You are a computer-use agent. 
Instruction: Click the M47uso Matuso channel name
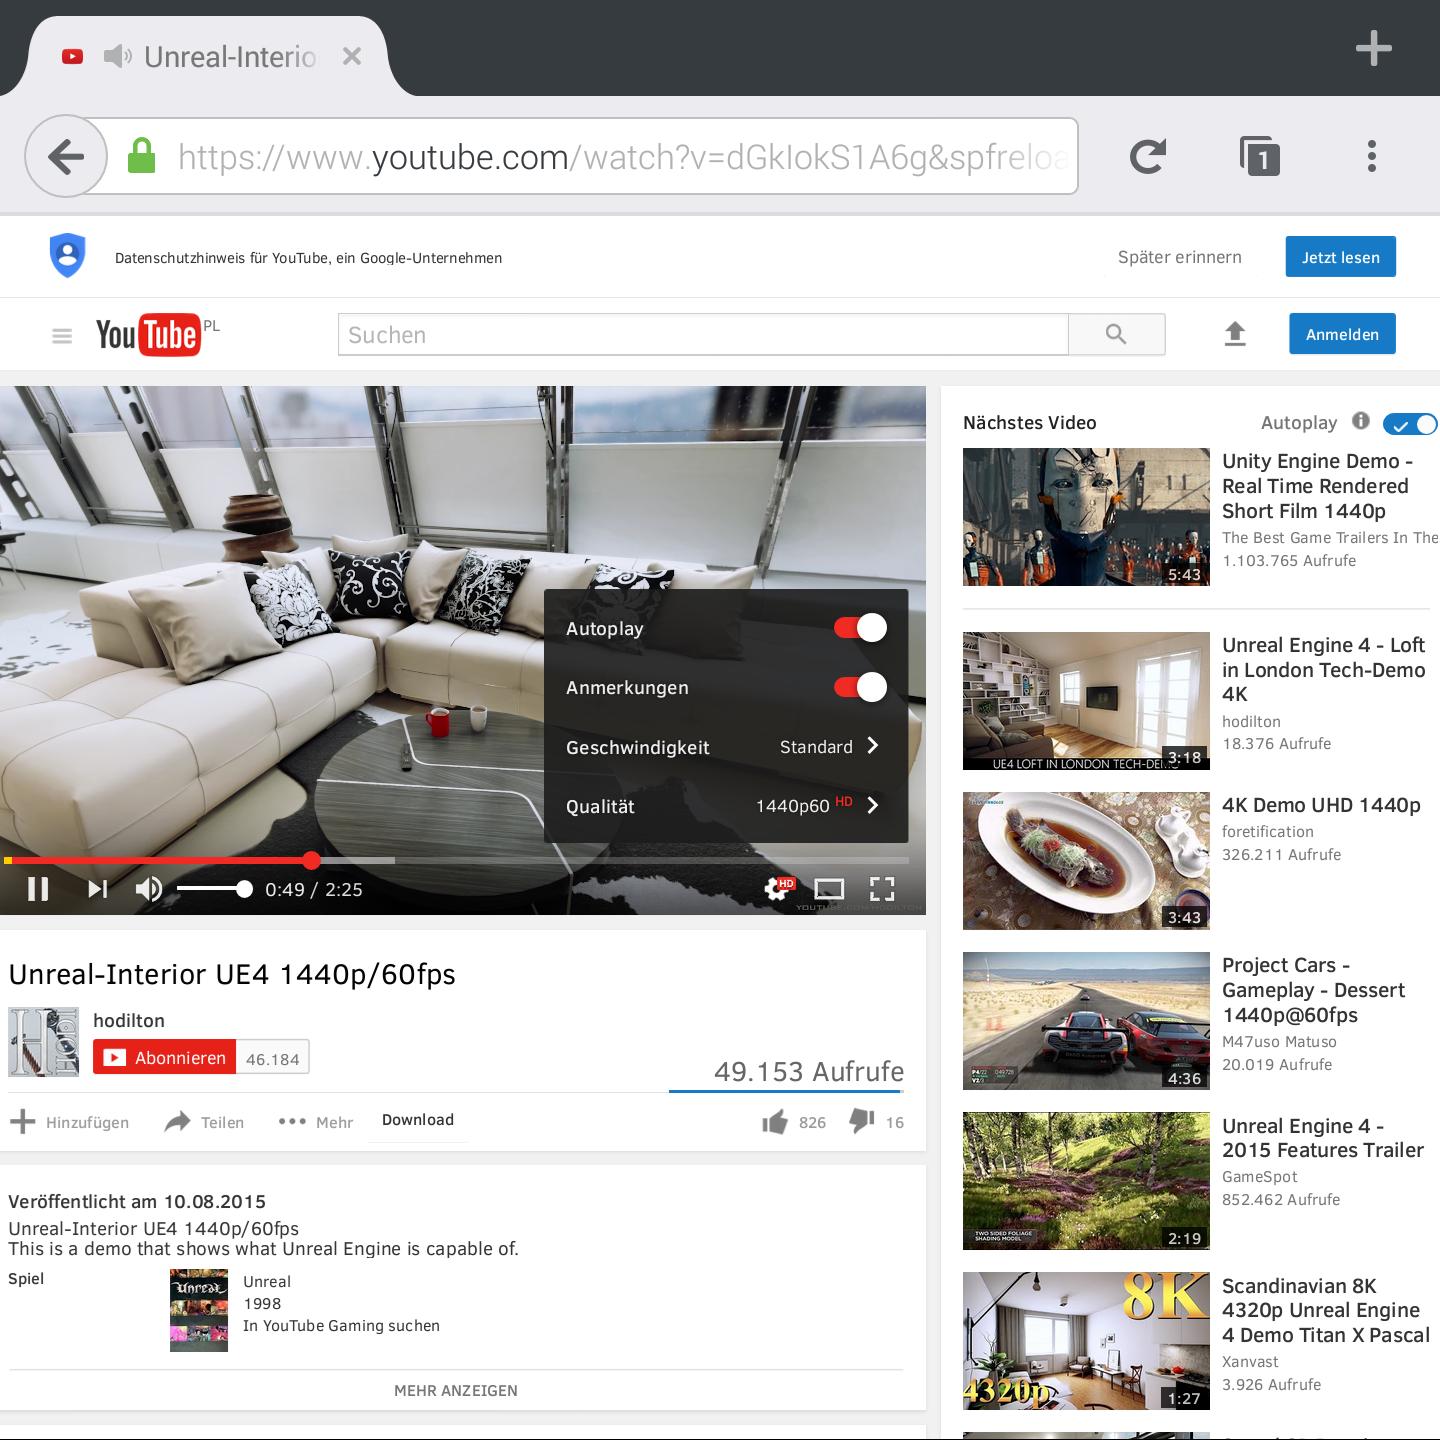click(1279, 1041)
